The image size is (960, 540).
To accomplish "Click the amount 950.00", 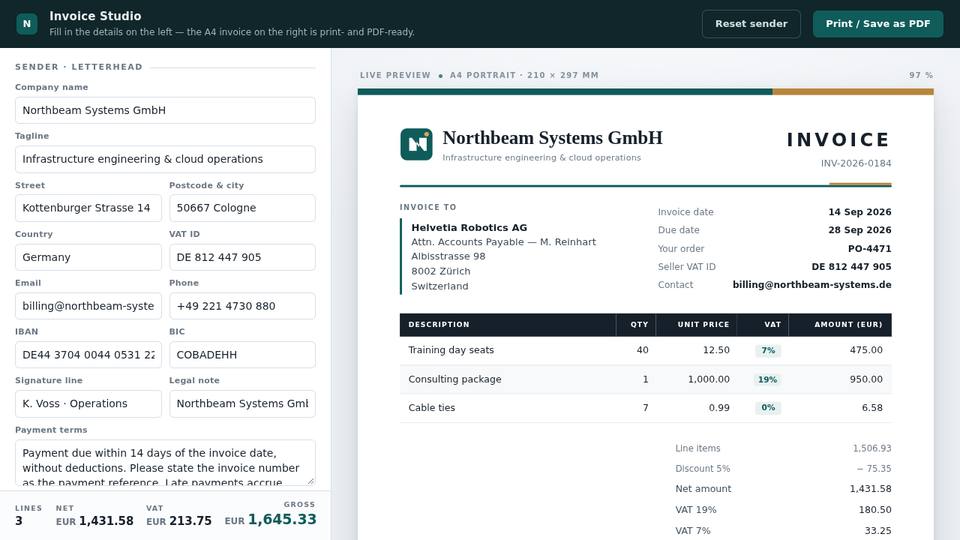I will 866,380.
